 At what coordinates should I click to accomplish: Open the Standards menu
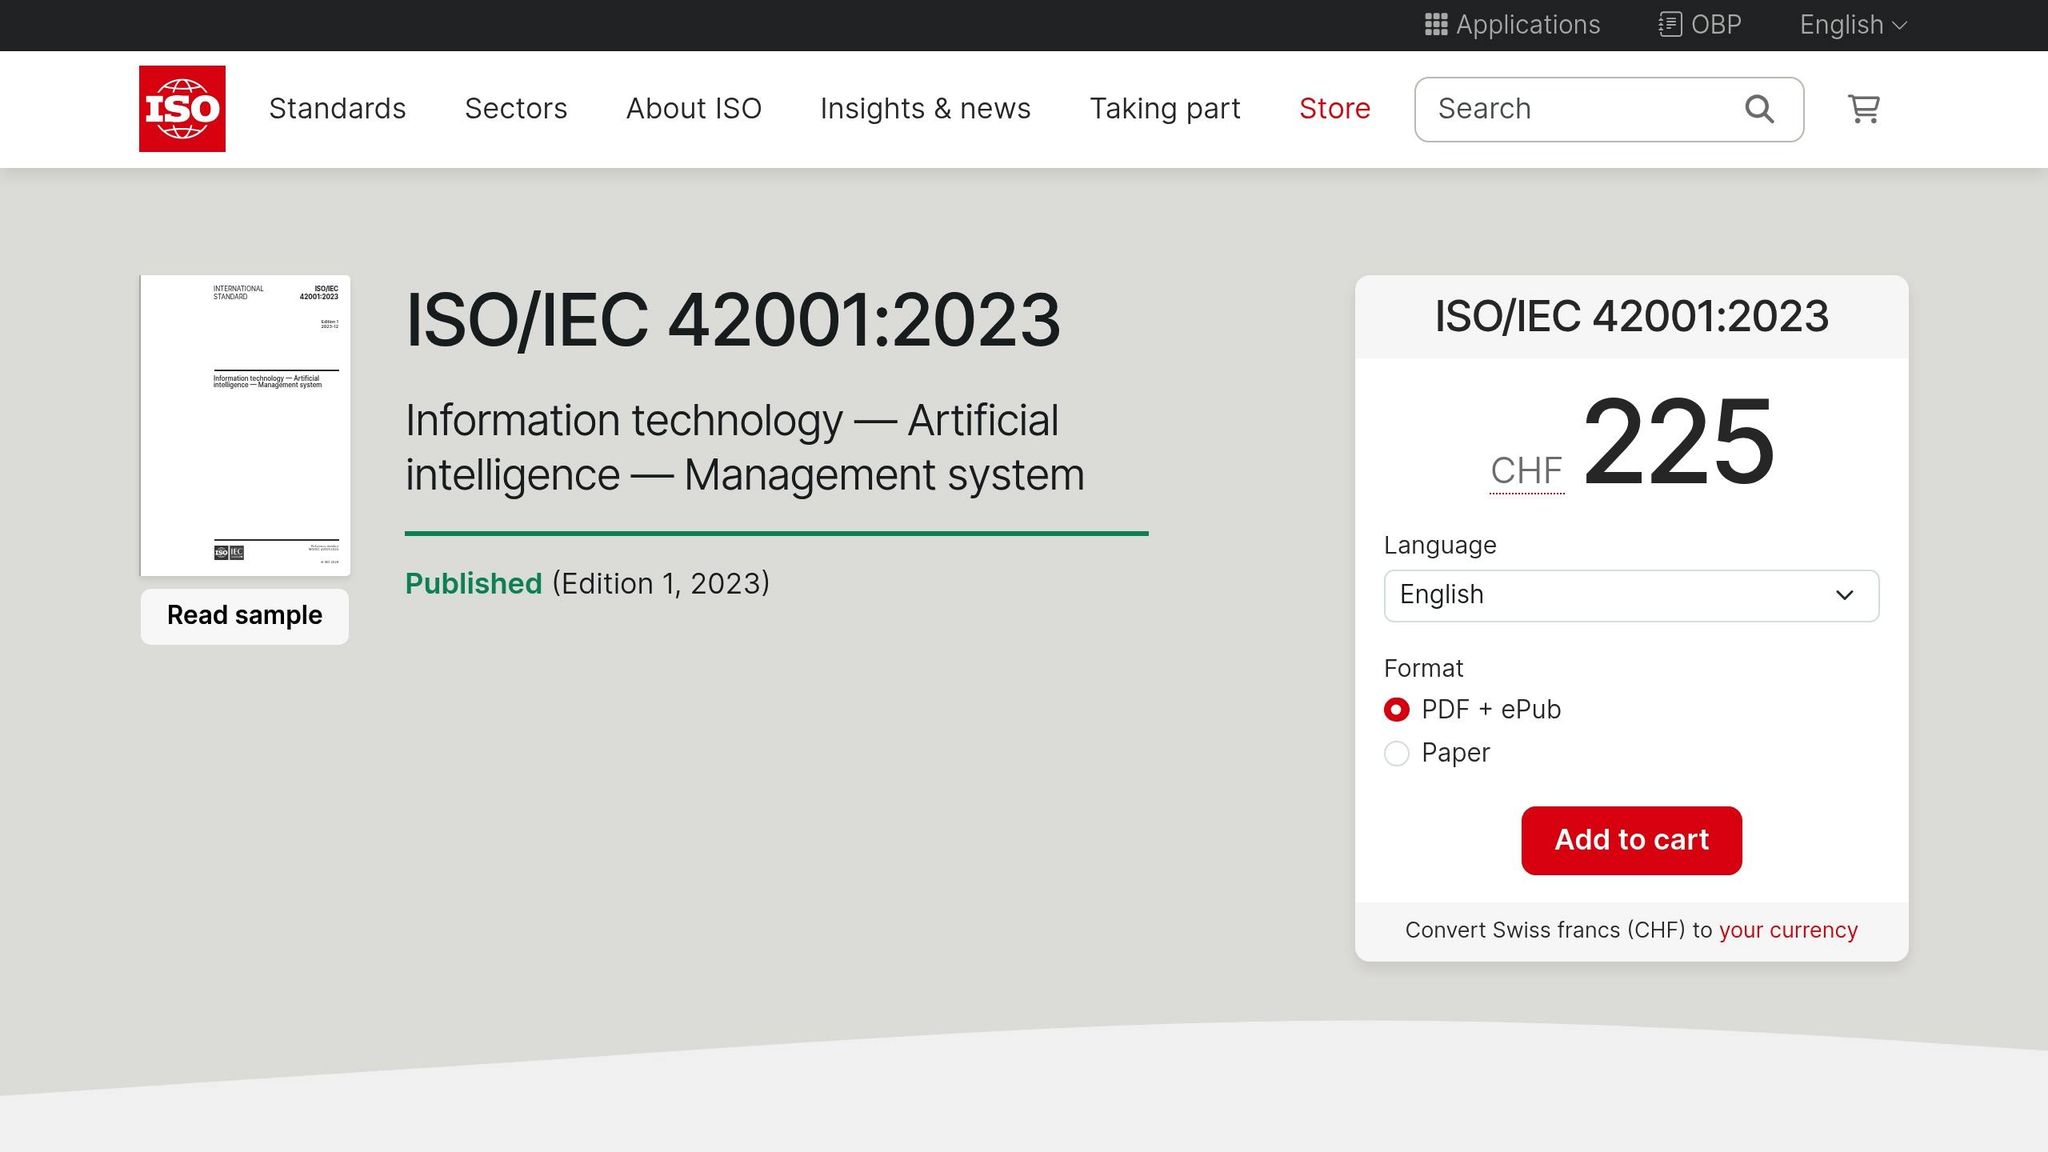click(x=337, y=108)
